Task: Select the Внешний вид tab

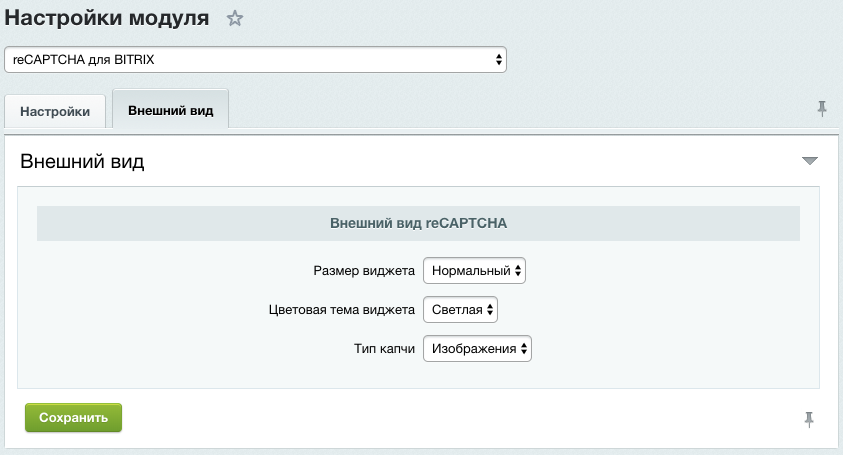Action: coord(170,110)
